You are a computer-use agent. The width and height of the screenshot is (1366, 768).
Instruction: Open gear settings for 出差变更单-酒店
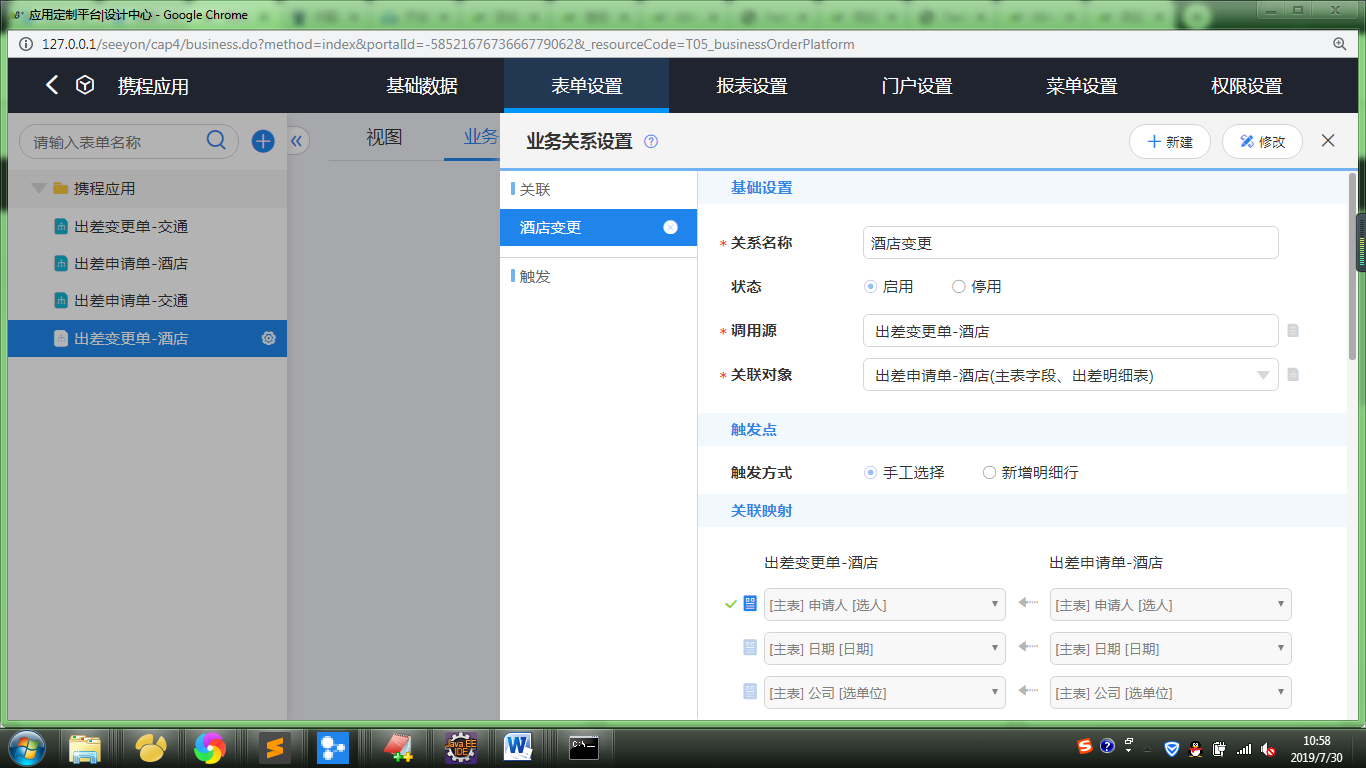tap(268, 339)
